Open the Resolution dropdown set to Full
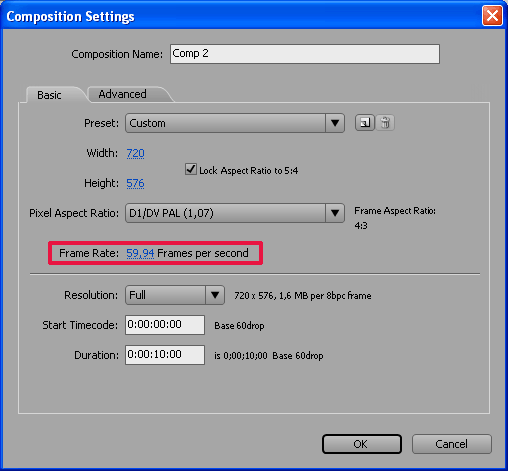This screenshot has height=471, width=508. pyautogui.click(x=175, y=295)
